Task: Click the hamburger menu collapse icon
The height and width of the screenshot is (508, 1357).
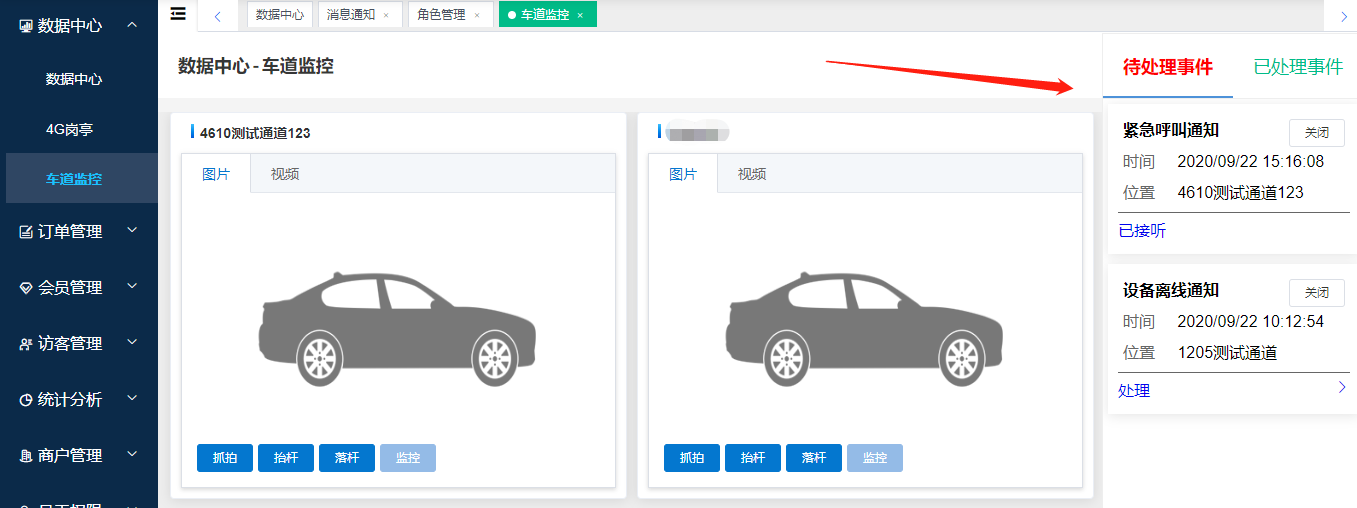Action: click(178, 13)
